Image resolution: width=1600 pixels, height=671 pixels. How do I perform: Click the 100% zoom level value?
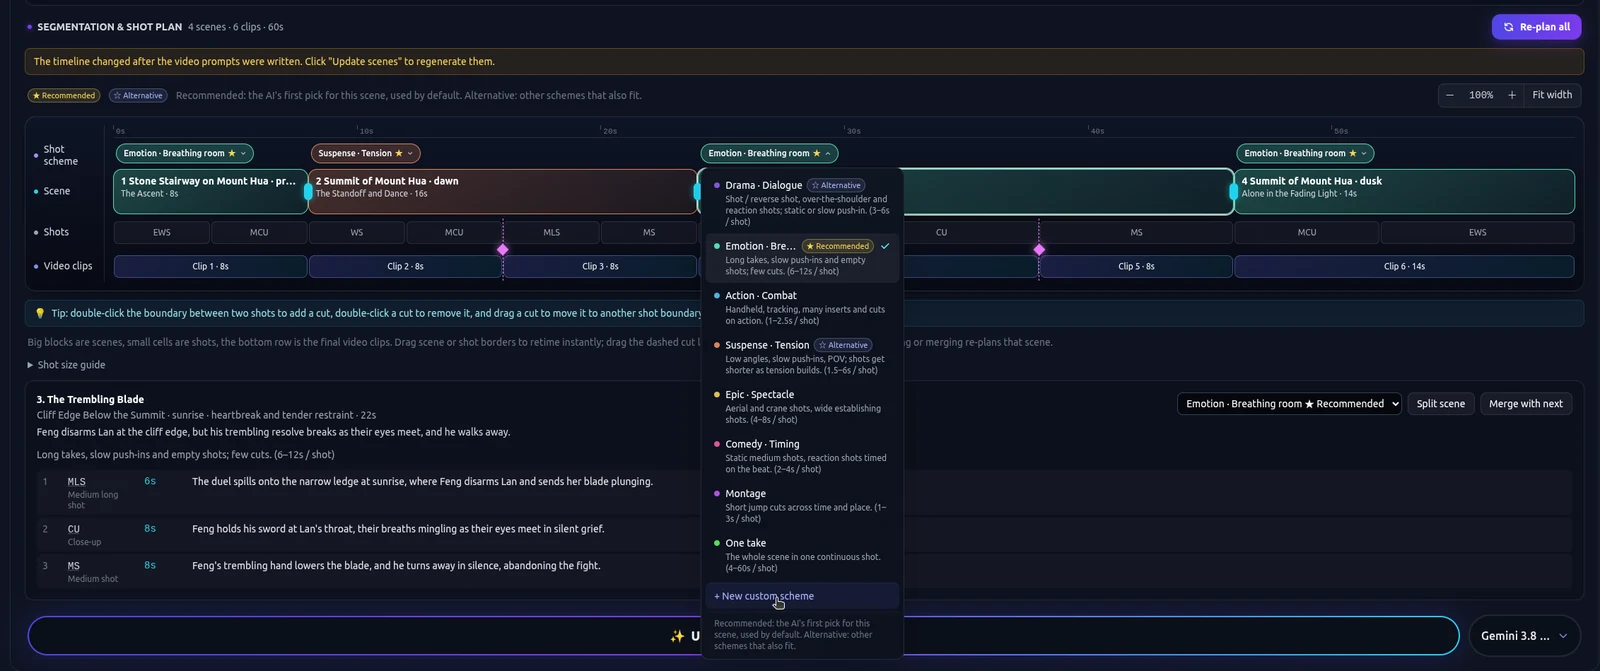1481,95
